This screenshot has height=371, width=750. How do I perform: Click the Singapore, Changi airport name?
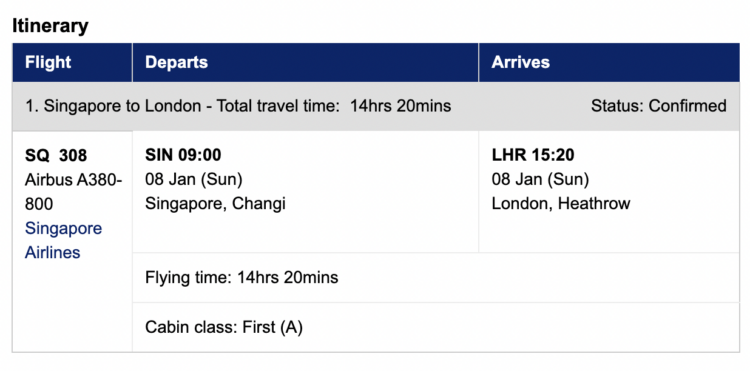tap(215, 204)
